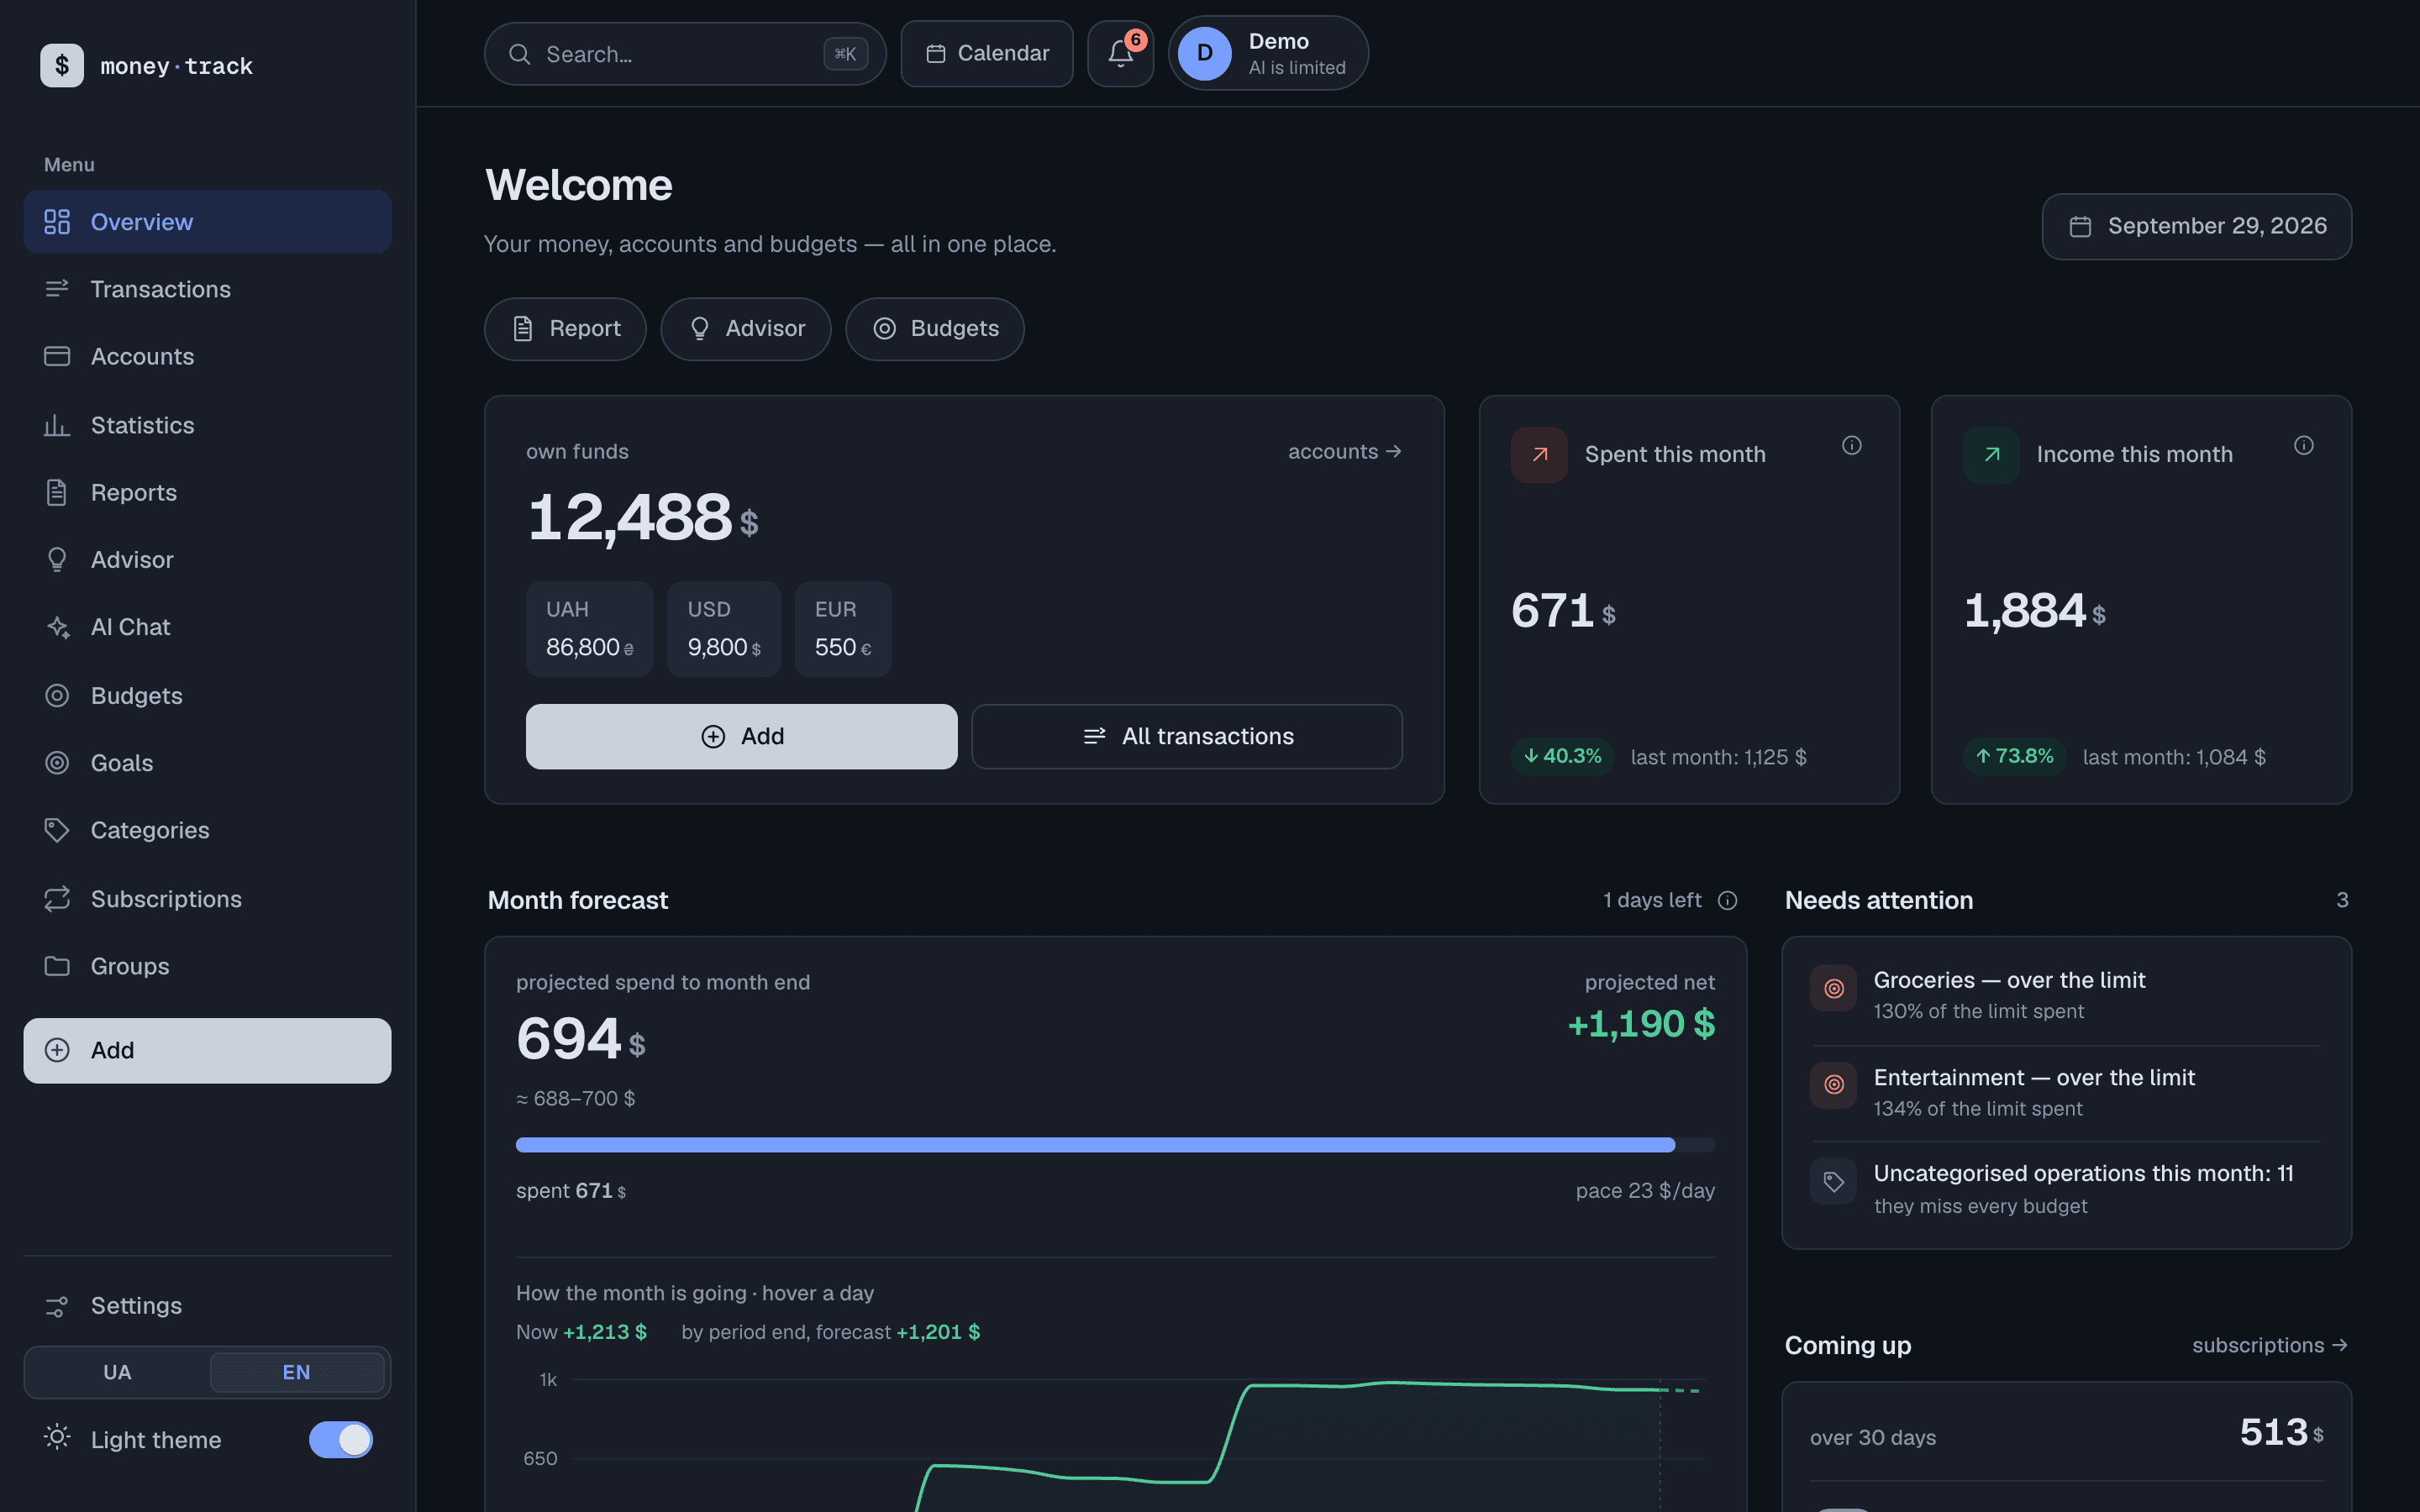Image resolution: width=2420 pixels, height=1512 pixels.
Task: Click the Add button in own funds card
Action: click(x=741, y=737)
